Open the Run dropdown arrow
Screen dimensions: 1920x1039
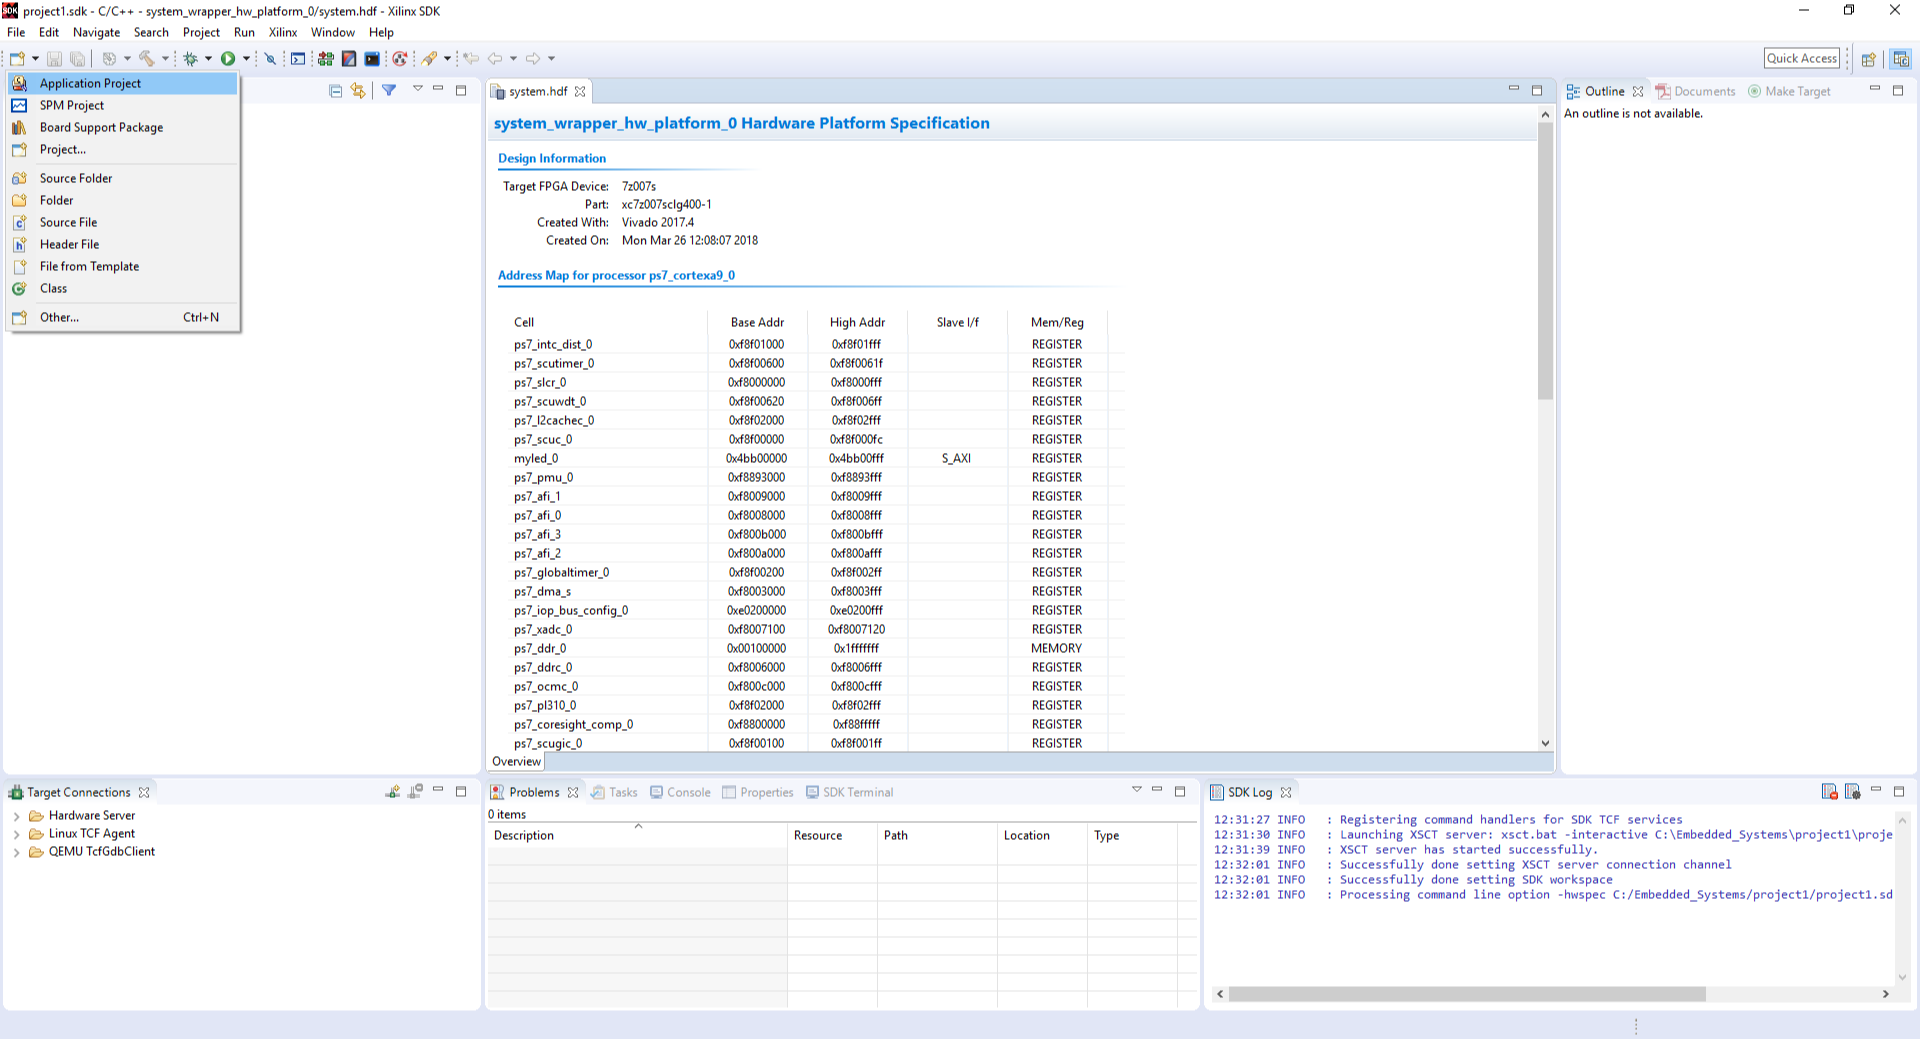tap(246, 59)
